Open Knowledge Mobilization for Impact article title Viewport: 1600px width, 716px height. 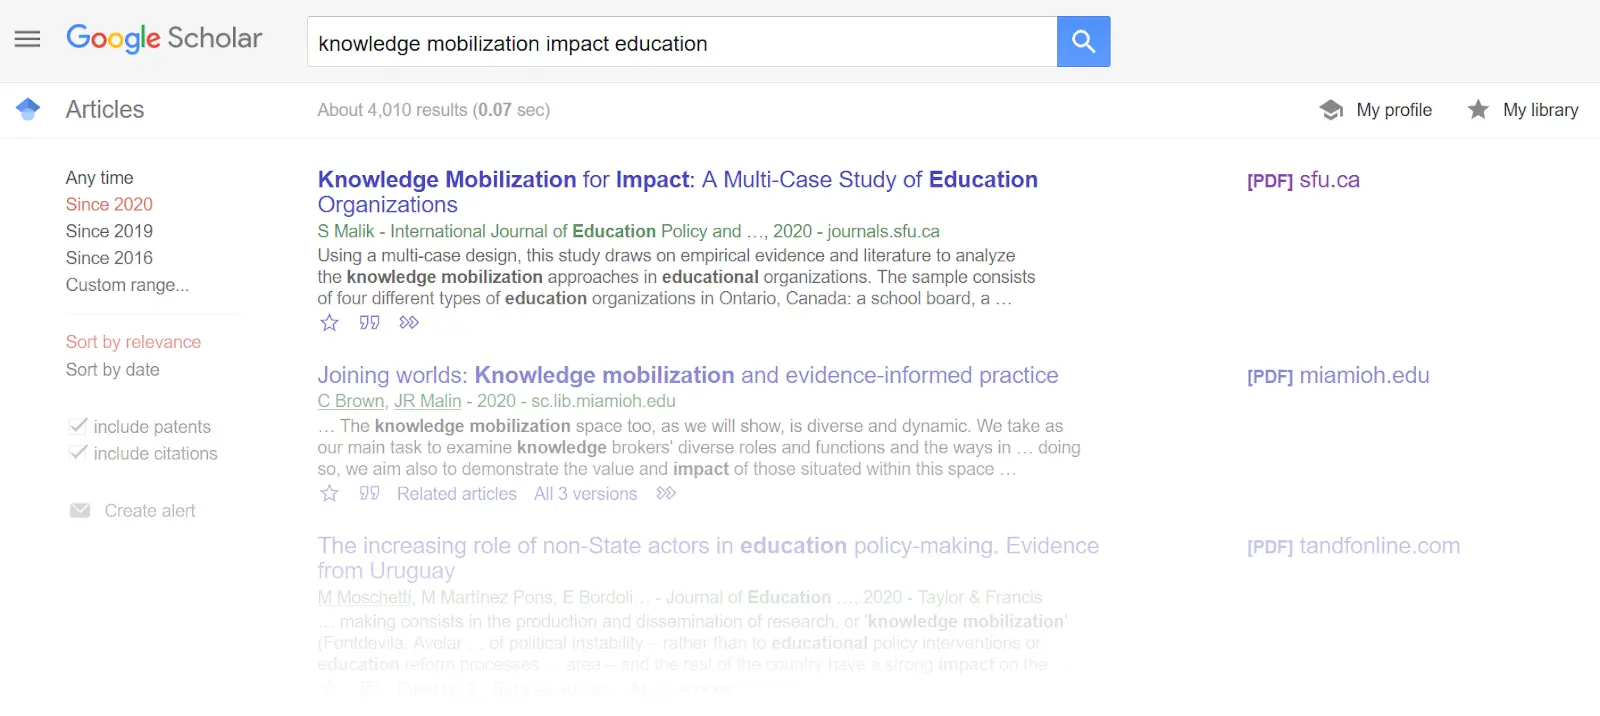677,192
